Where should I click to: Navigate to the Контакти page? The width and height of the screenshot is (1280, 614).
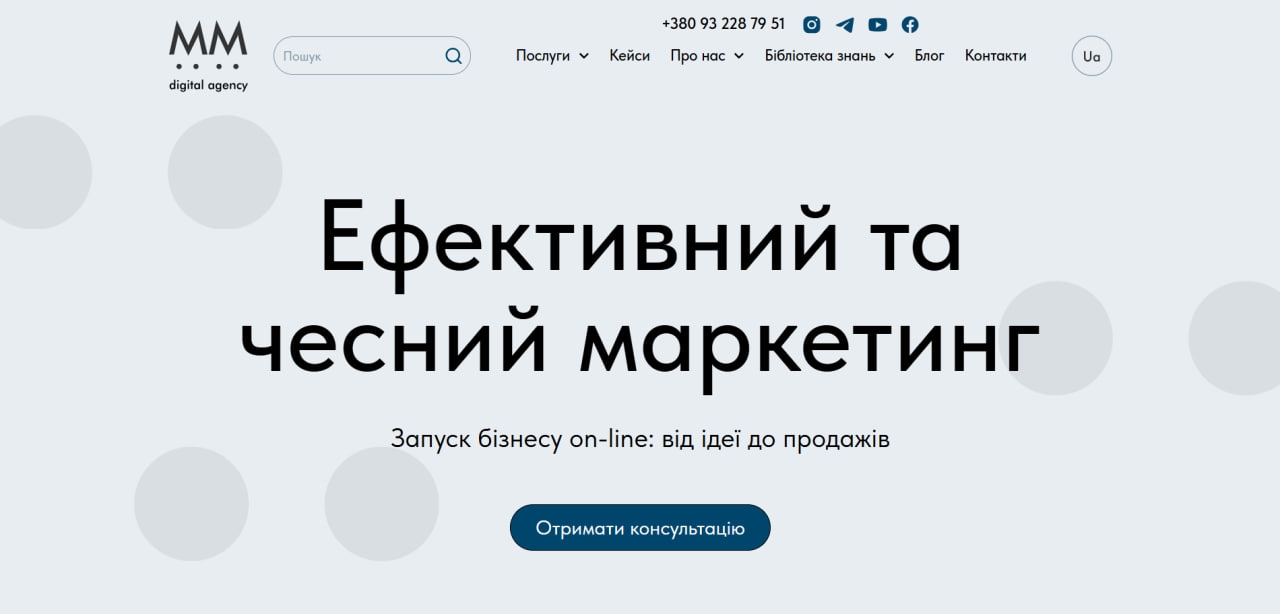pos(995,56)
